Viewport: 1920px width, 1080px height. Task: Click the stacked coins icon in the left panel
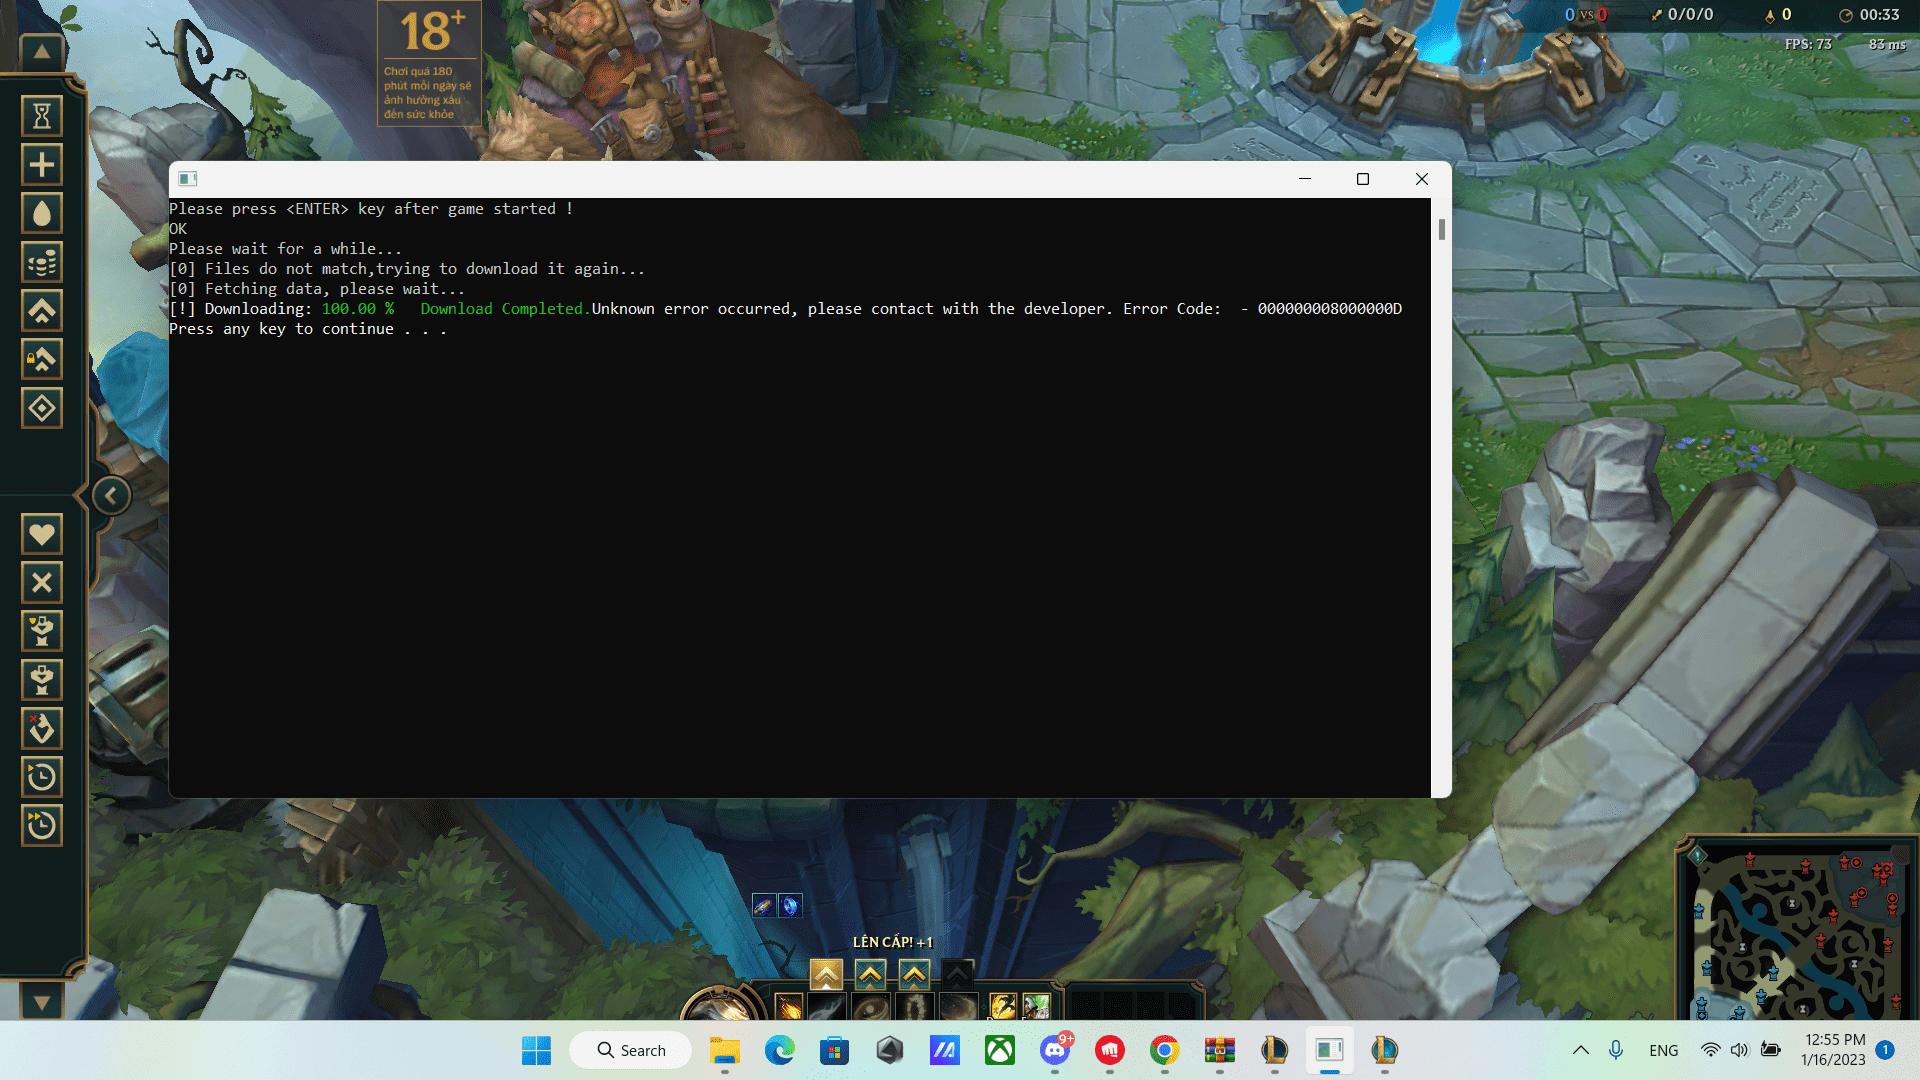[x=42, y=262]
